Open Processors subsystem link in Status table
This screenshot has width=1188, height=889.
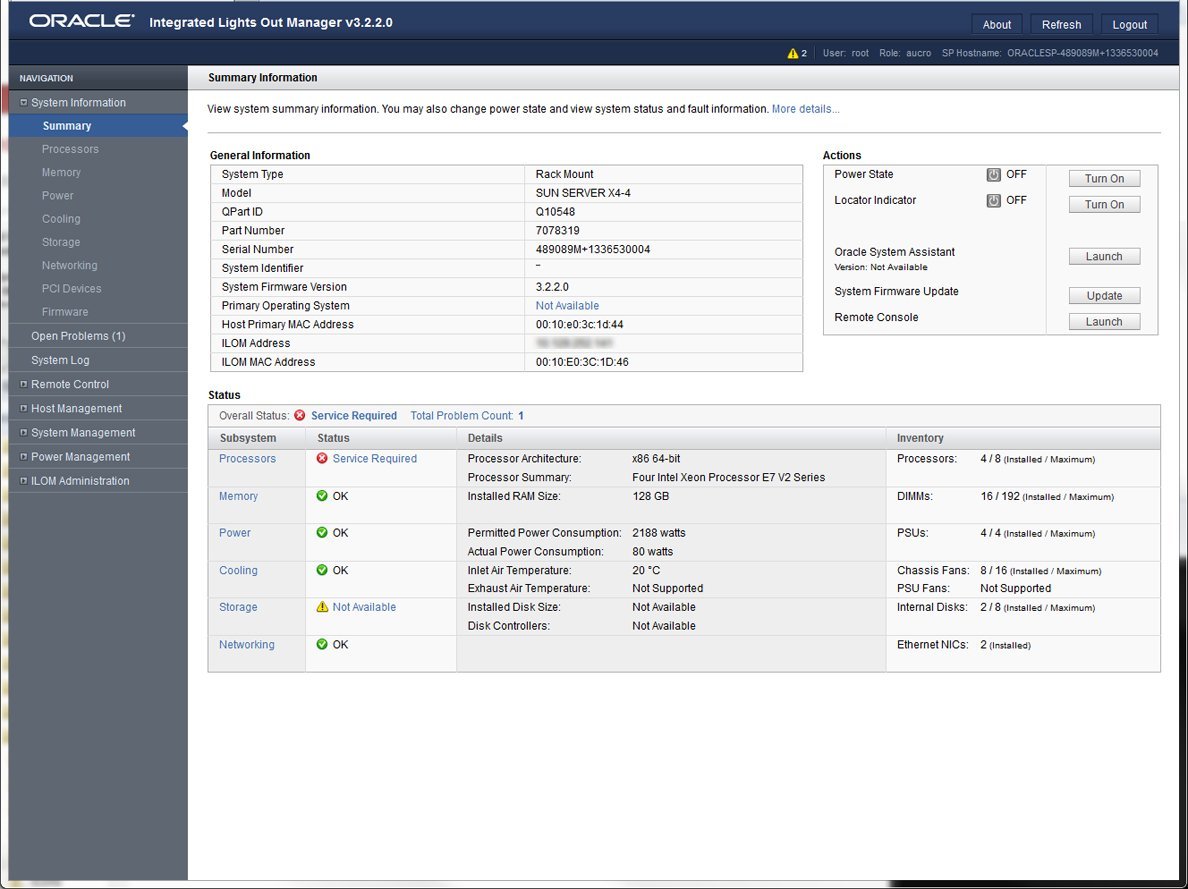click(248, 459)
